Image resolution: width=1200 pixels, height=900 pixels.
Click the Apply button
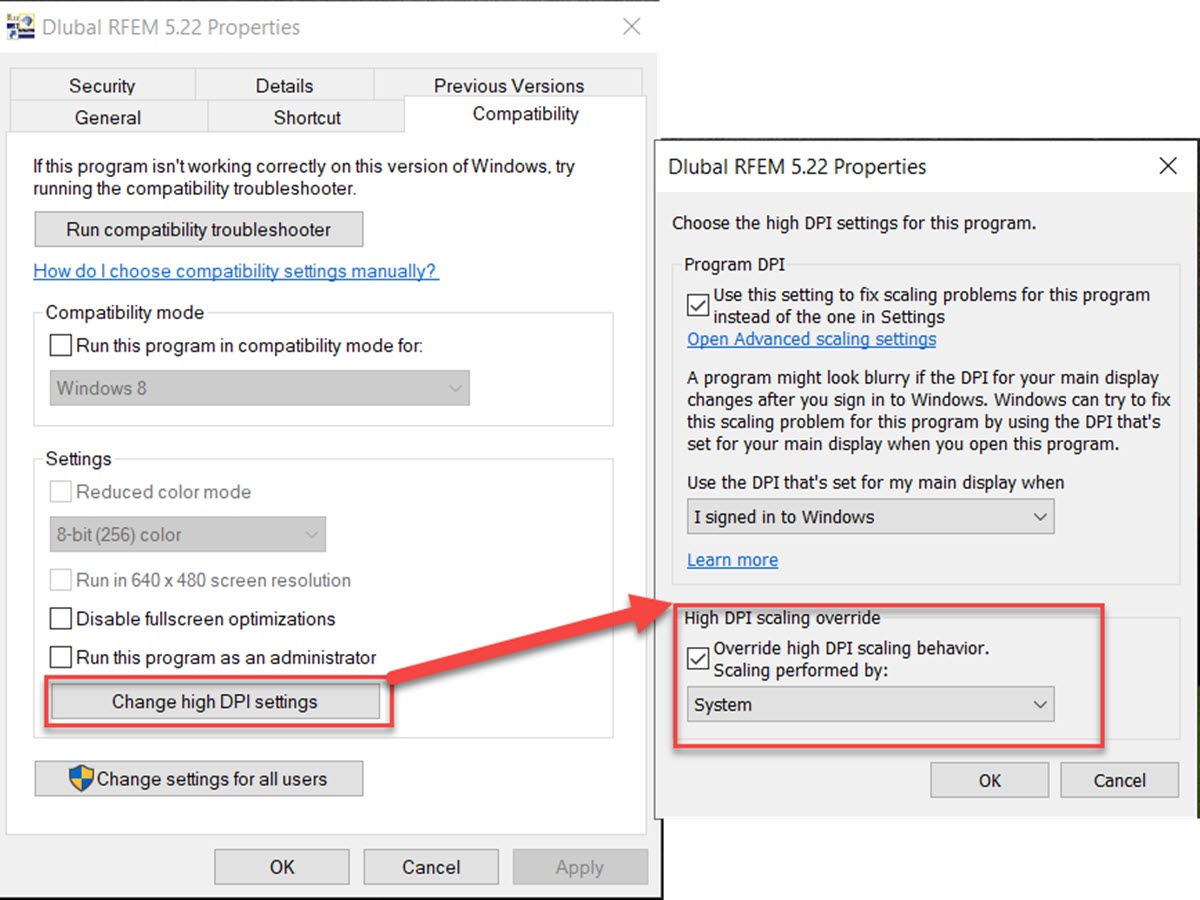(580, 867)
